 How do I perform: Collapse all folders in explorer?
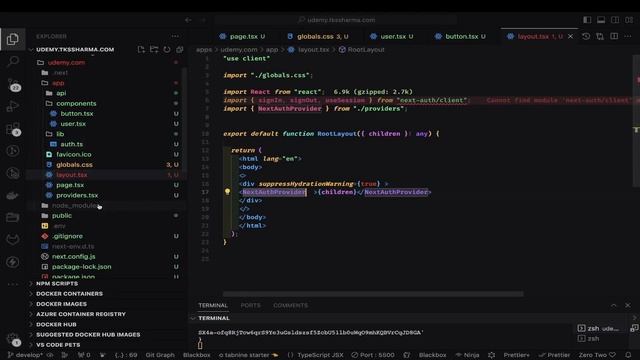[x=180, y=49]
